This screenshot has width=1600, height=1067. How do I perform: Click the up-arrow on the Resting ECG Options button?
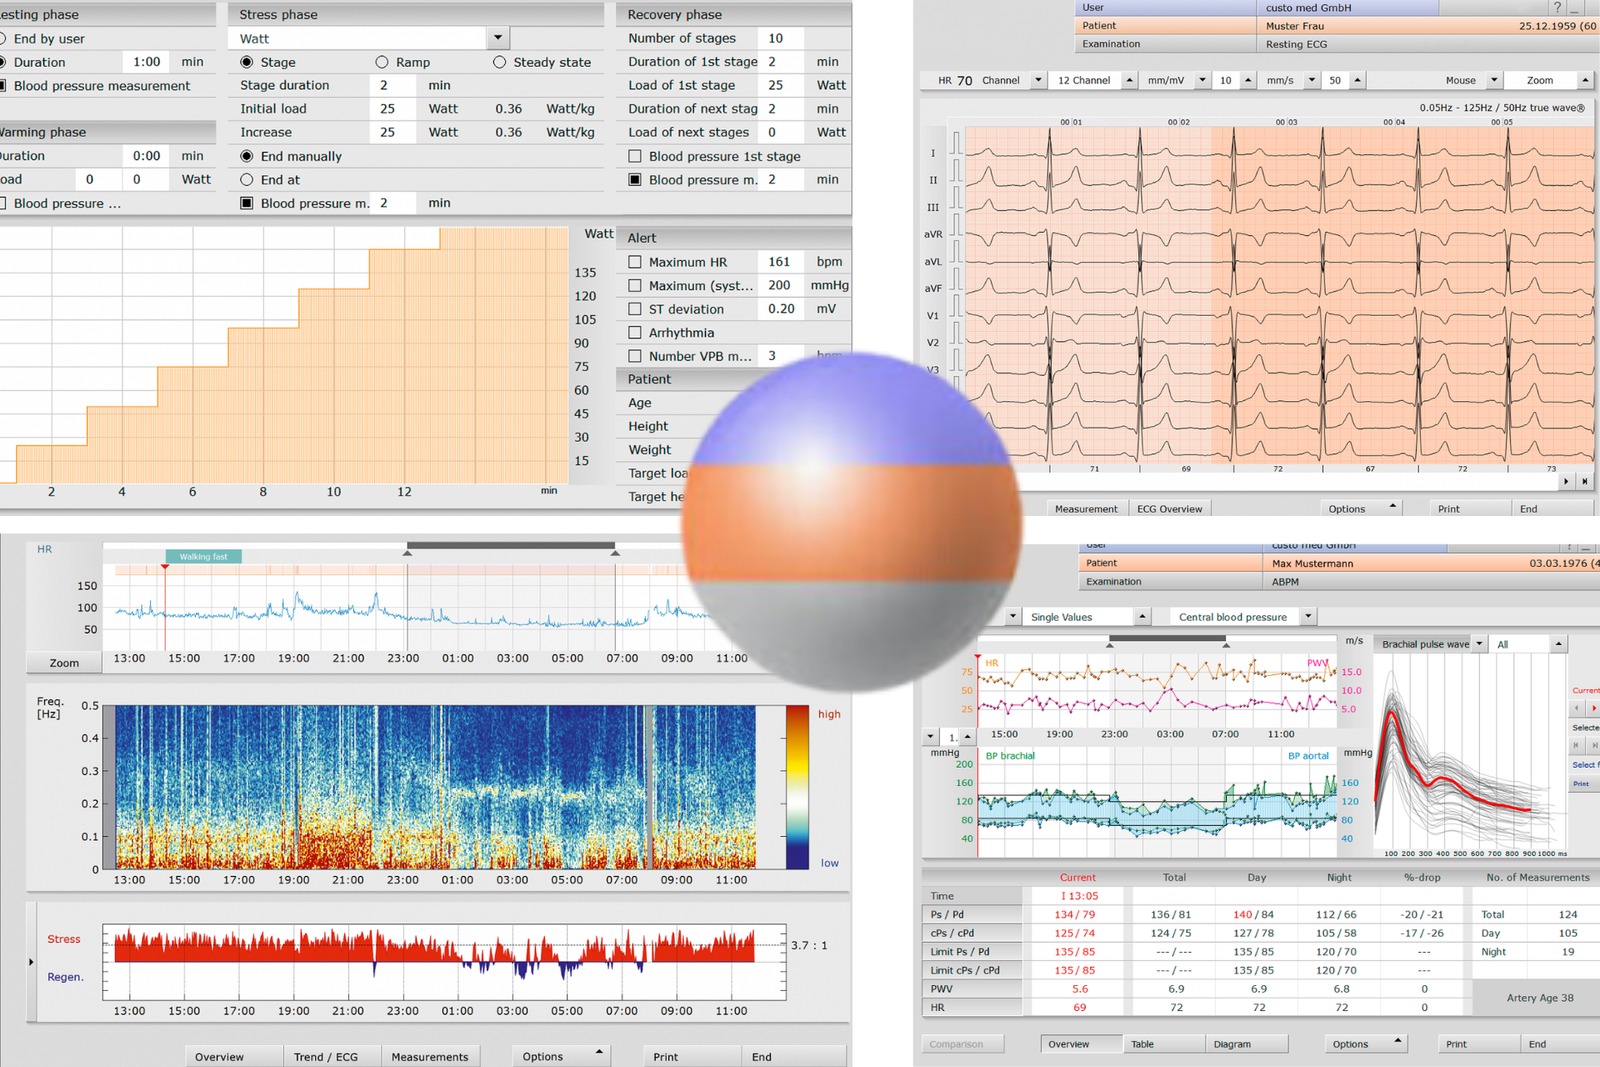[1392, 507]
